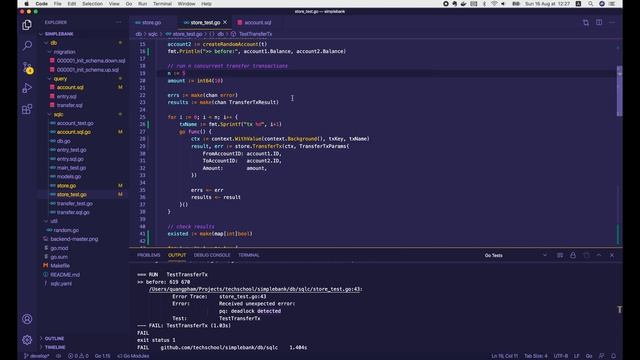Image resolution: width=640 pixels, height=360 pixels.
Task: Open the errors and warnings count
Action: pos(78,356)
